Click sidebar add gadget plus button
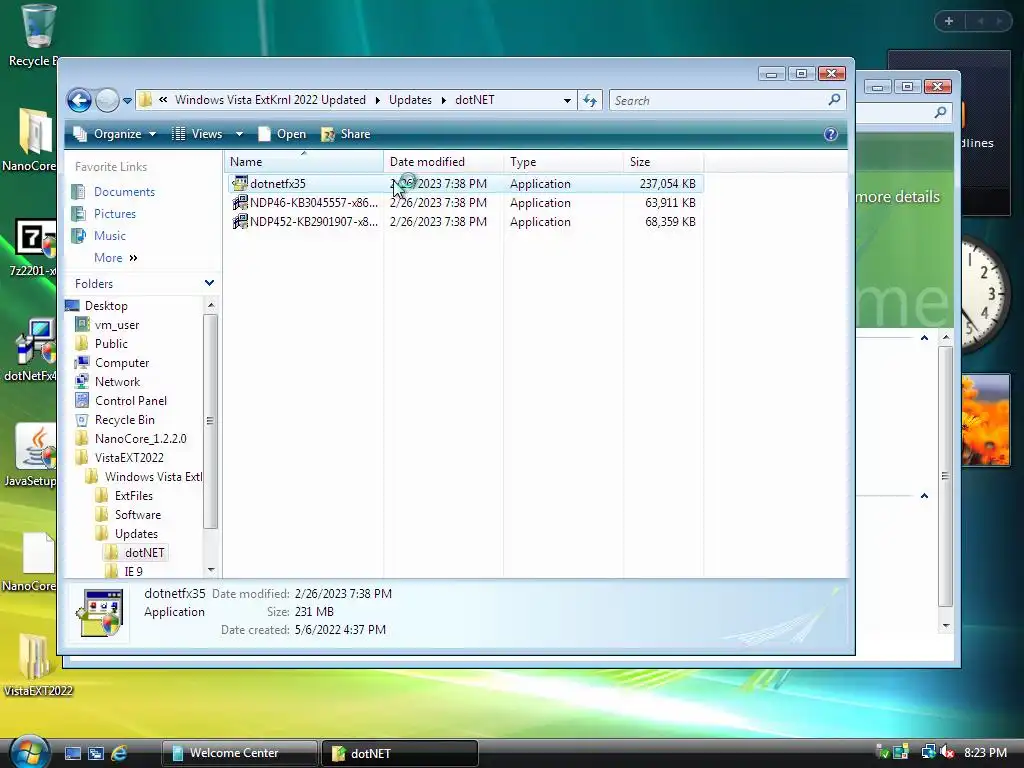This screenshot has width=1024, height=768. (x=949, y=22)
